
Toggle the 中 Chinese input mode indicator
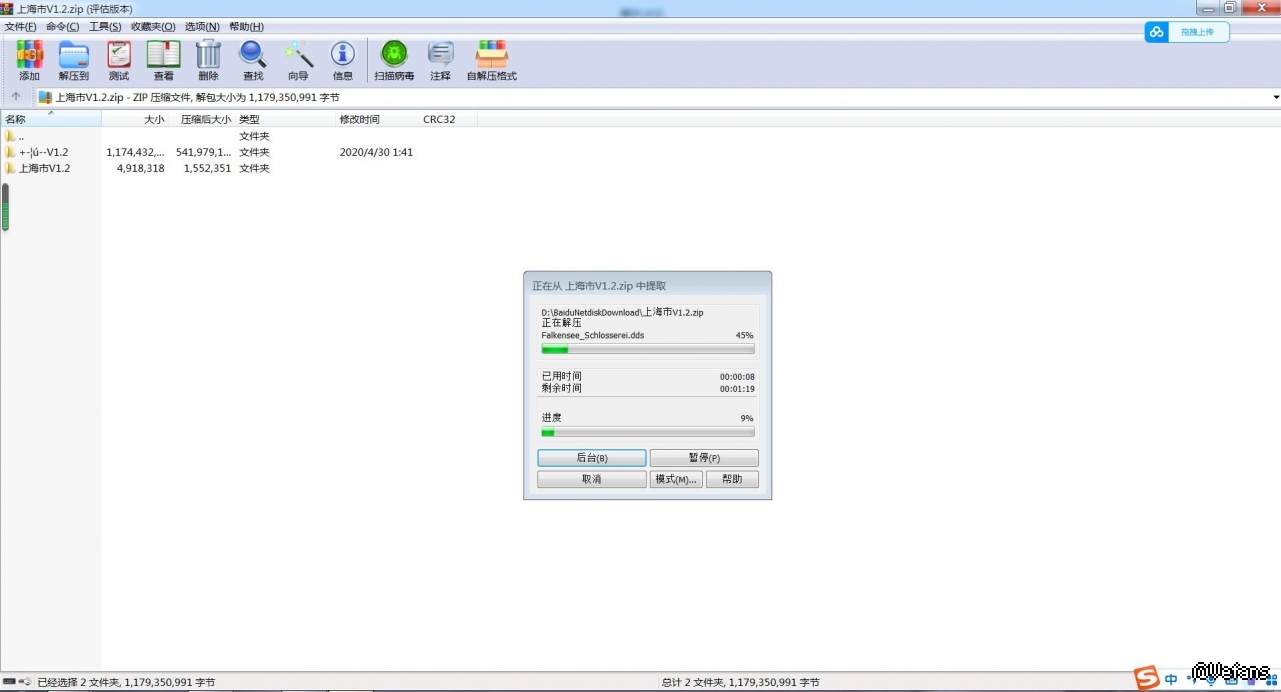coord(1171,678)
